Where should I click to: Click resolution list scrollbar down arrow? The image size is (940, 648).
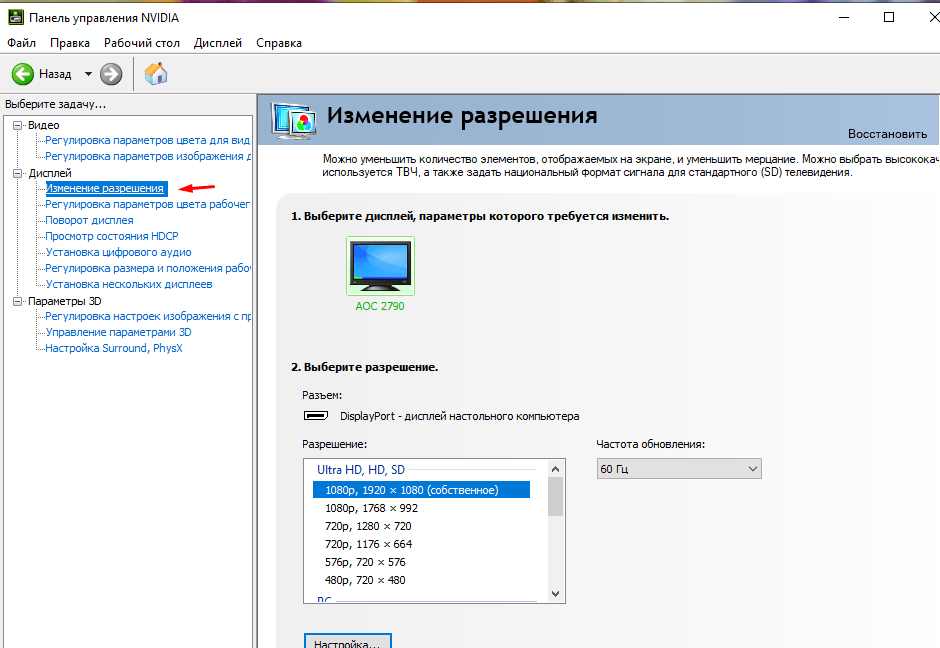pyautogui.click(x=556, y=594)
